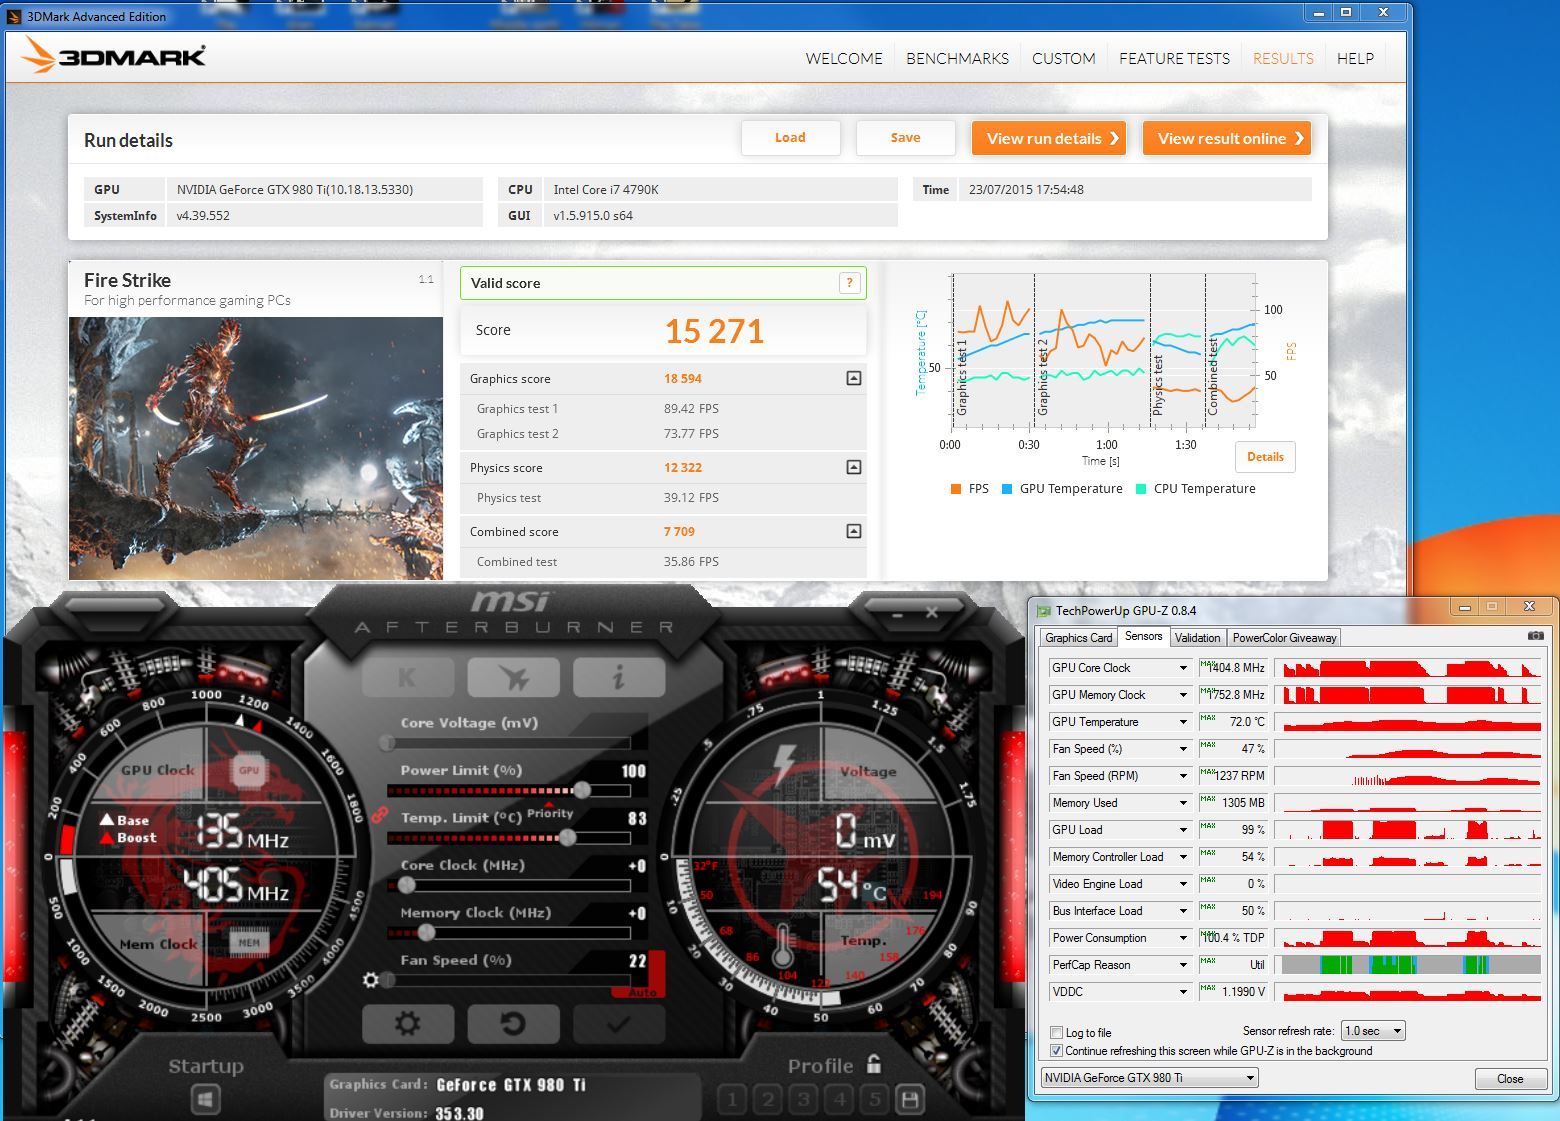
Task: Toggle the Startup Windows logo button in Afterburner
Action: coord(206,1100)
